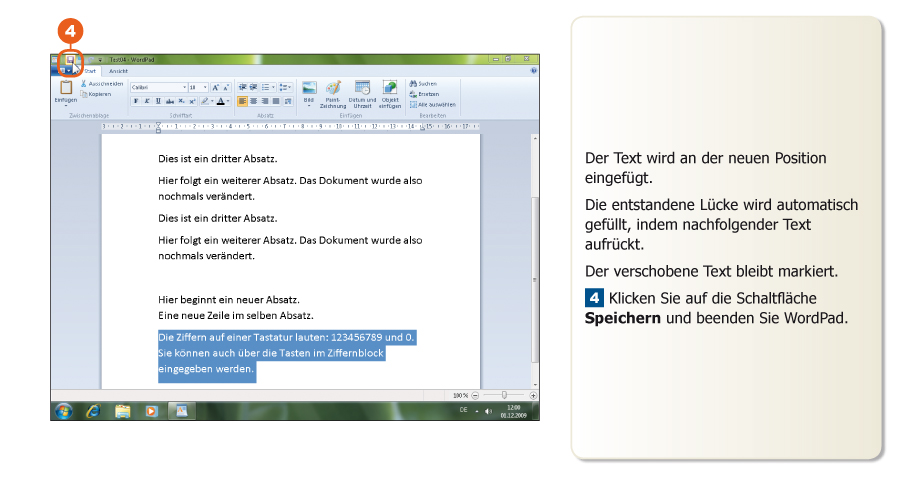This screenshot has height=480, width=900.
Task: Toggle underline (U) formatting
Action: tap(157, 101)
